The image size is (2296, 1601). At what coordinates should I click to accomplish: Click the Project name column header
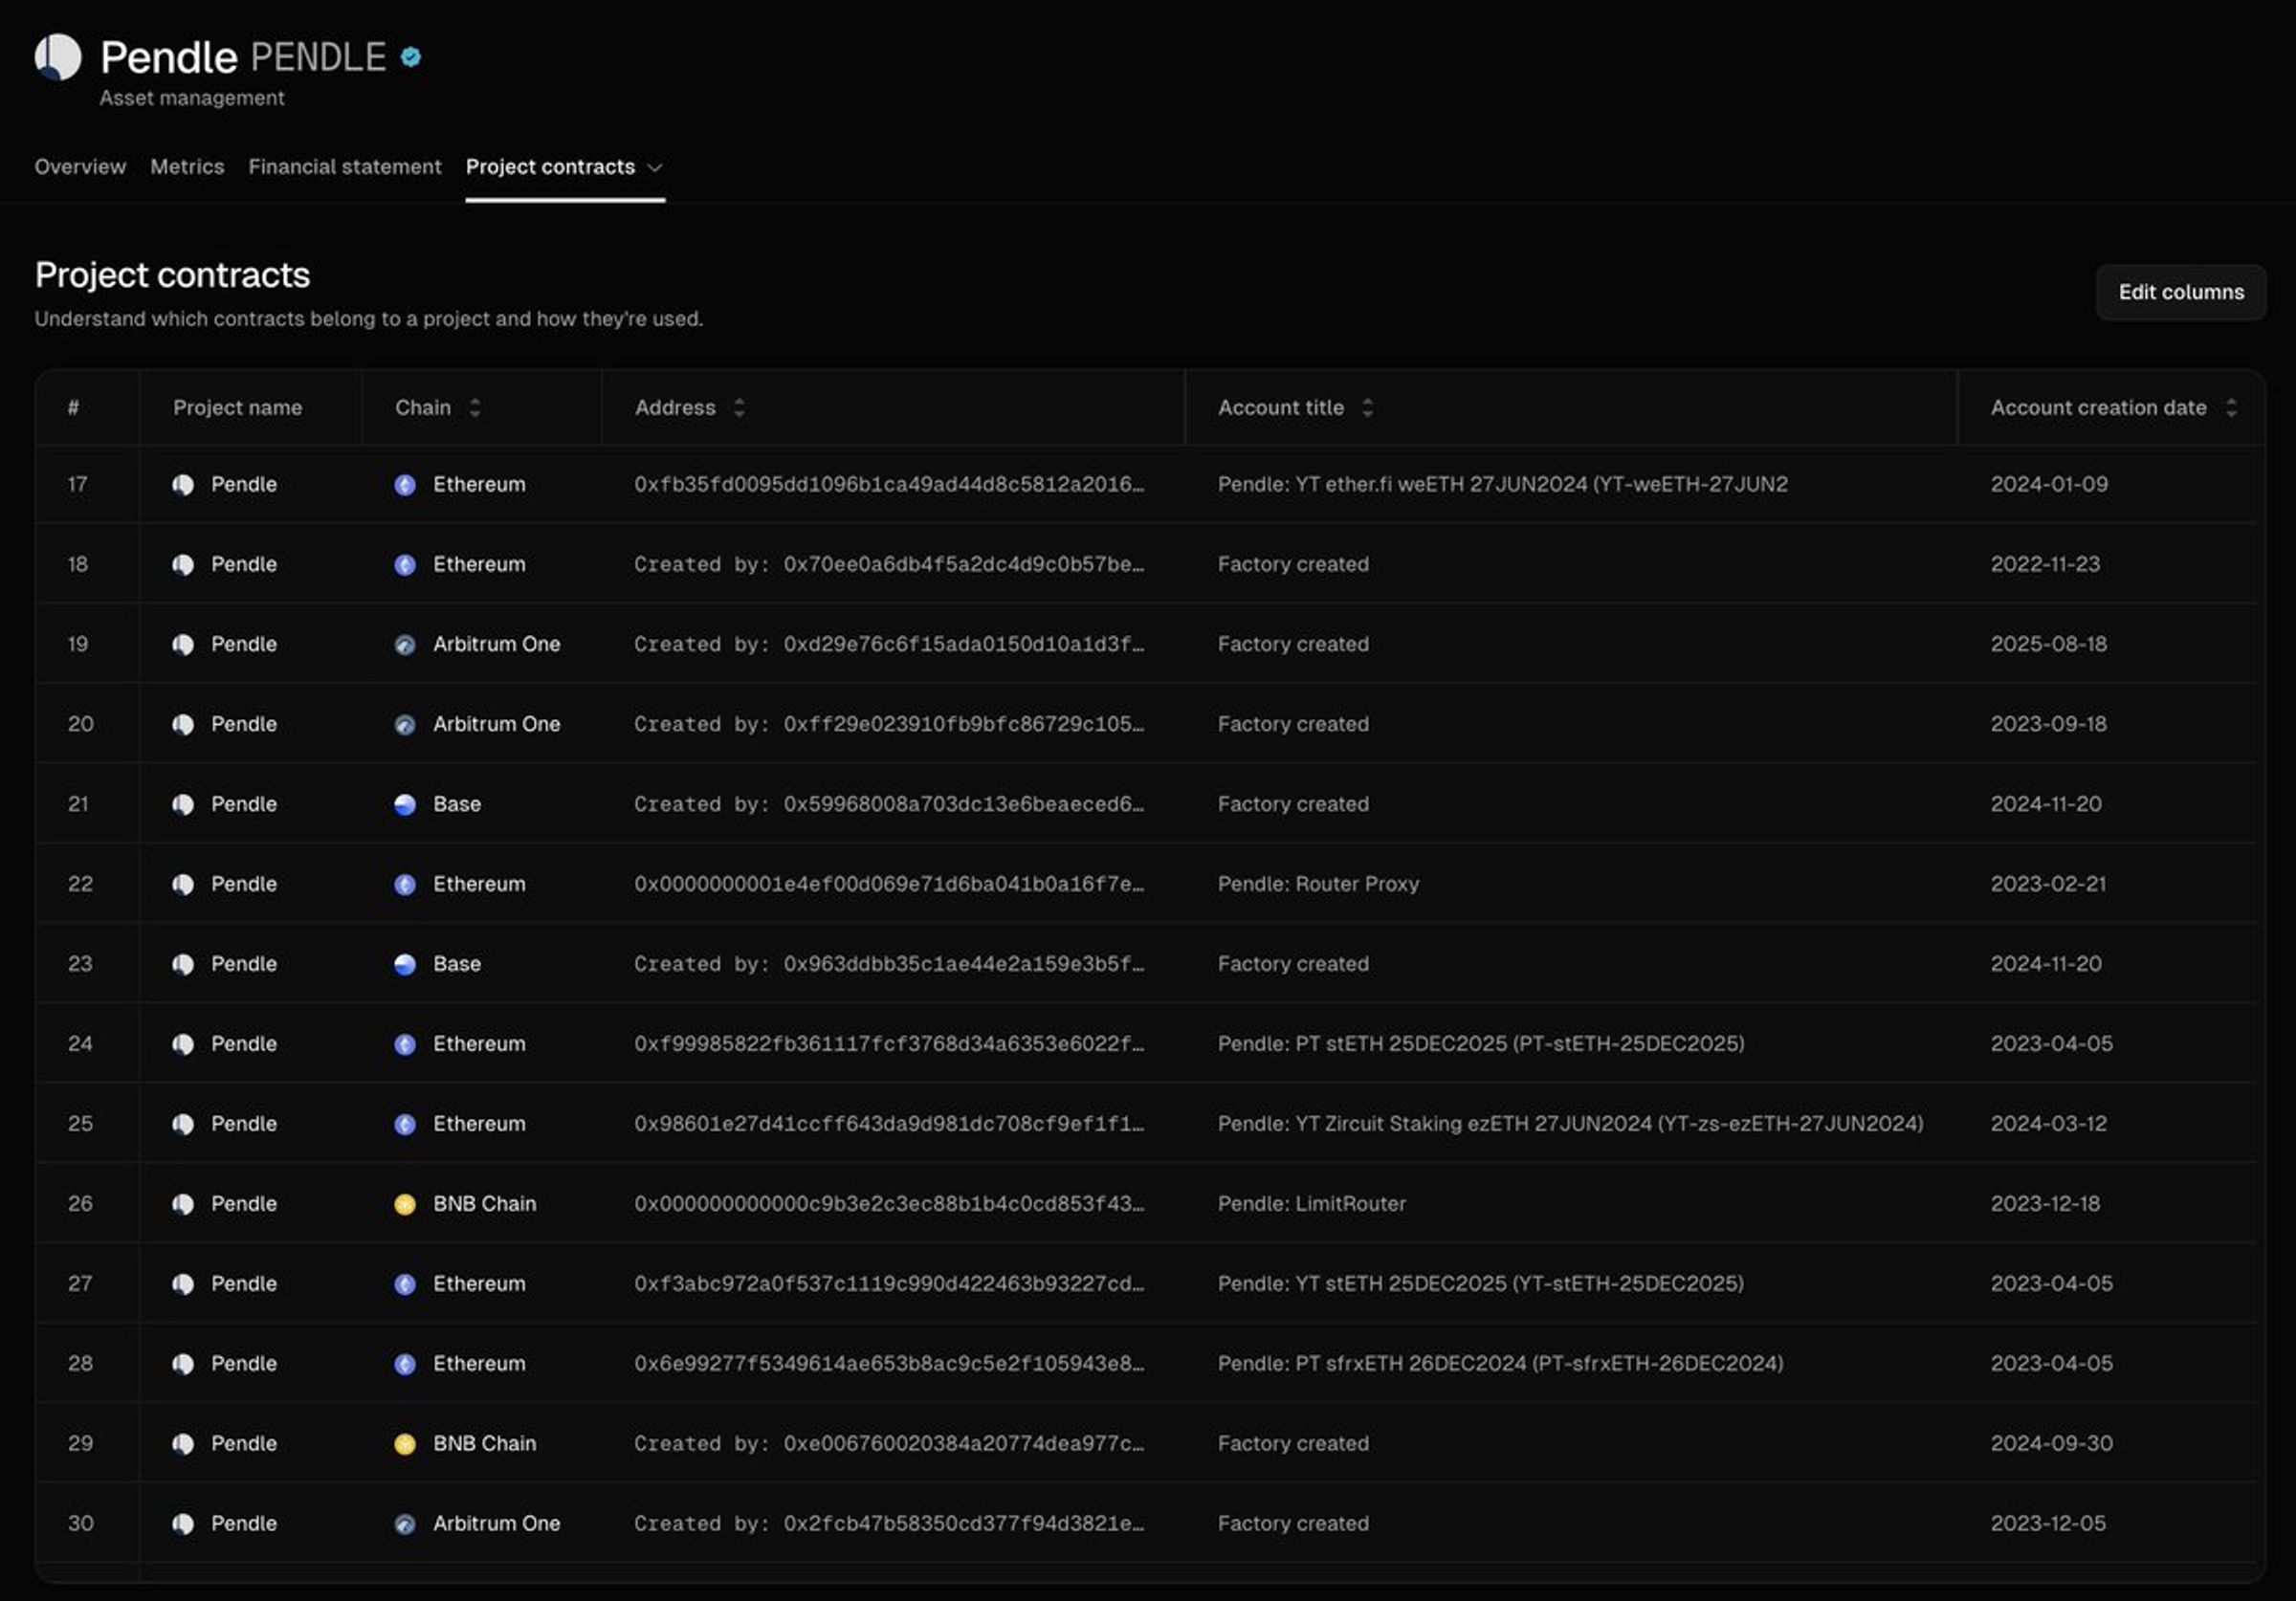237,408
